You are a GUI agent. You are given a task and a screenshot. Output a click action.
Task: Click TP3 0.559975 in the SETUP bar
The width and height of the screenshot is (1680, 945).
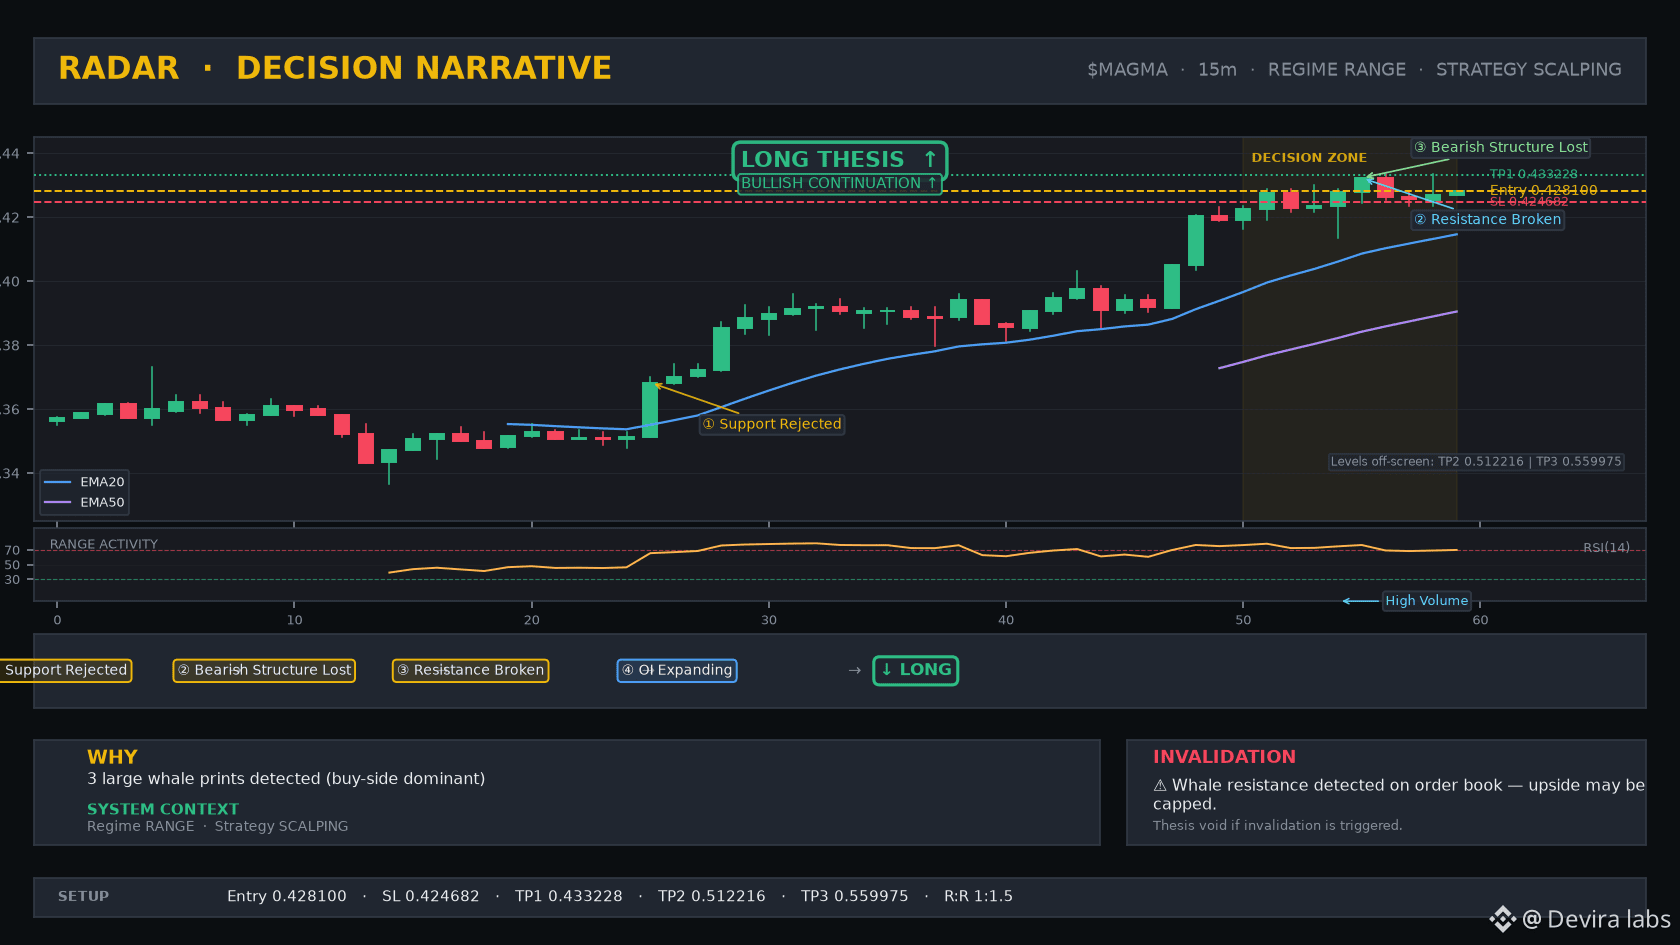[855, 897]
